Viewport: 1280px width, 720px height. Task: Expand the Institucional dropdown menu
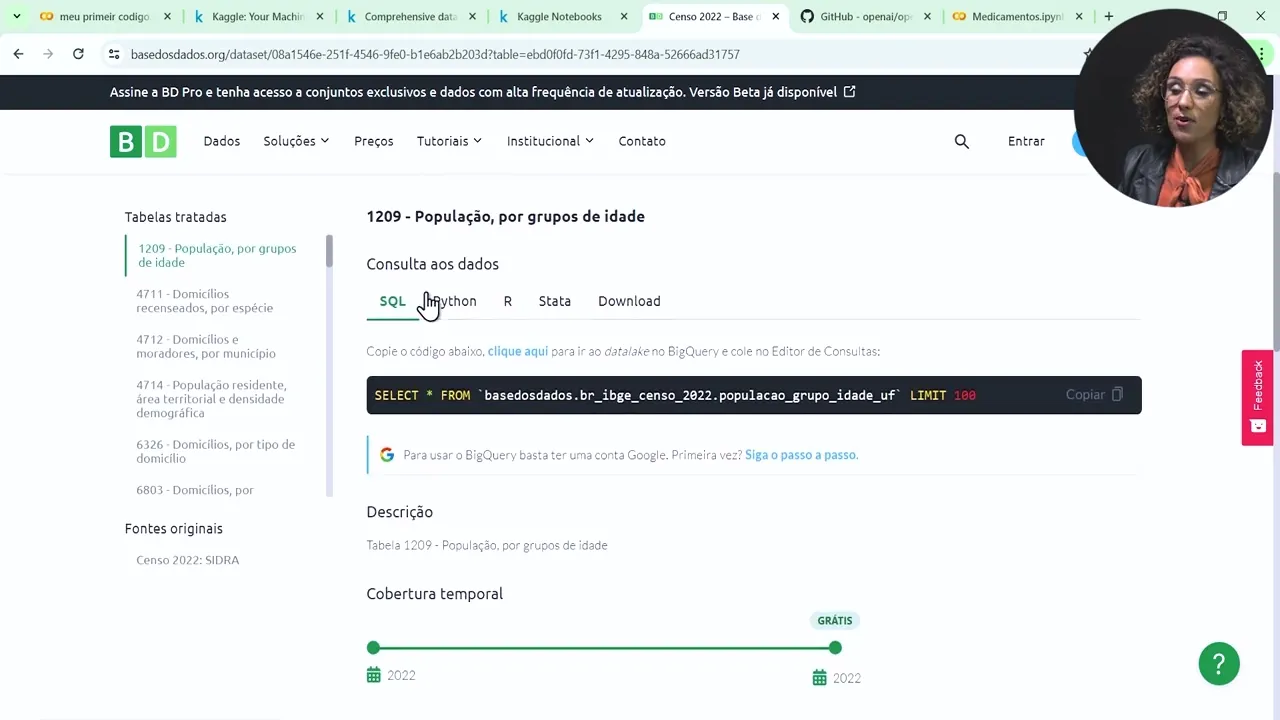pyautogui.click(x=550, y=141)
